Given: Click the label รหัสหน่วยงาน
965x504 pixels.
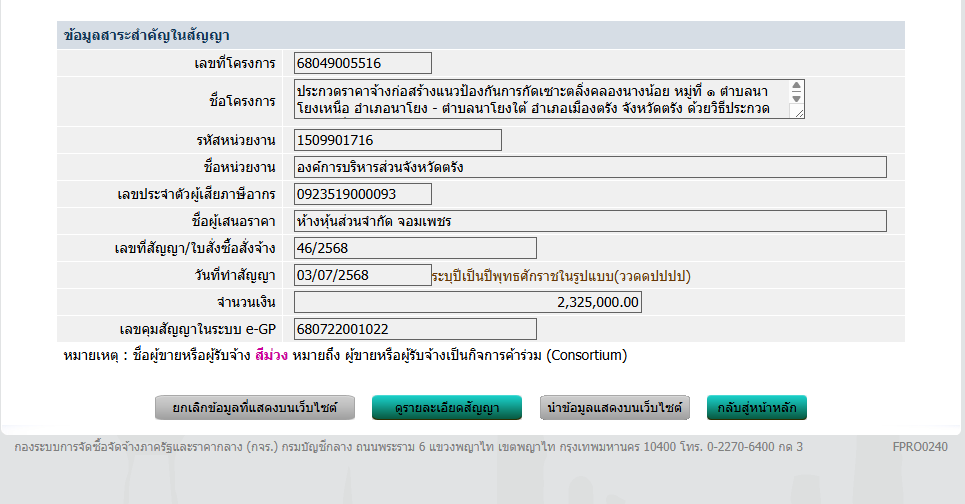Looking at the screenshot, I should tap(236, 140).
